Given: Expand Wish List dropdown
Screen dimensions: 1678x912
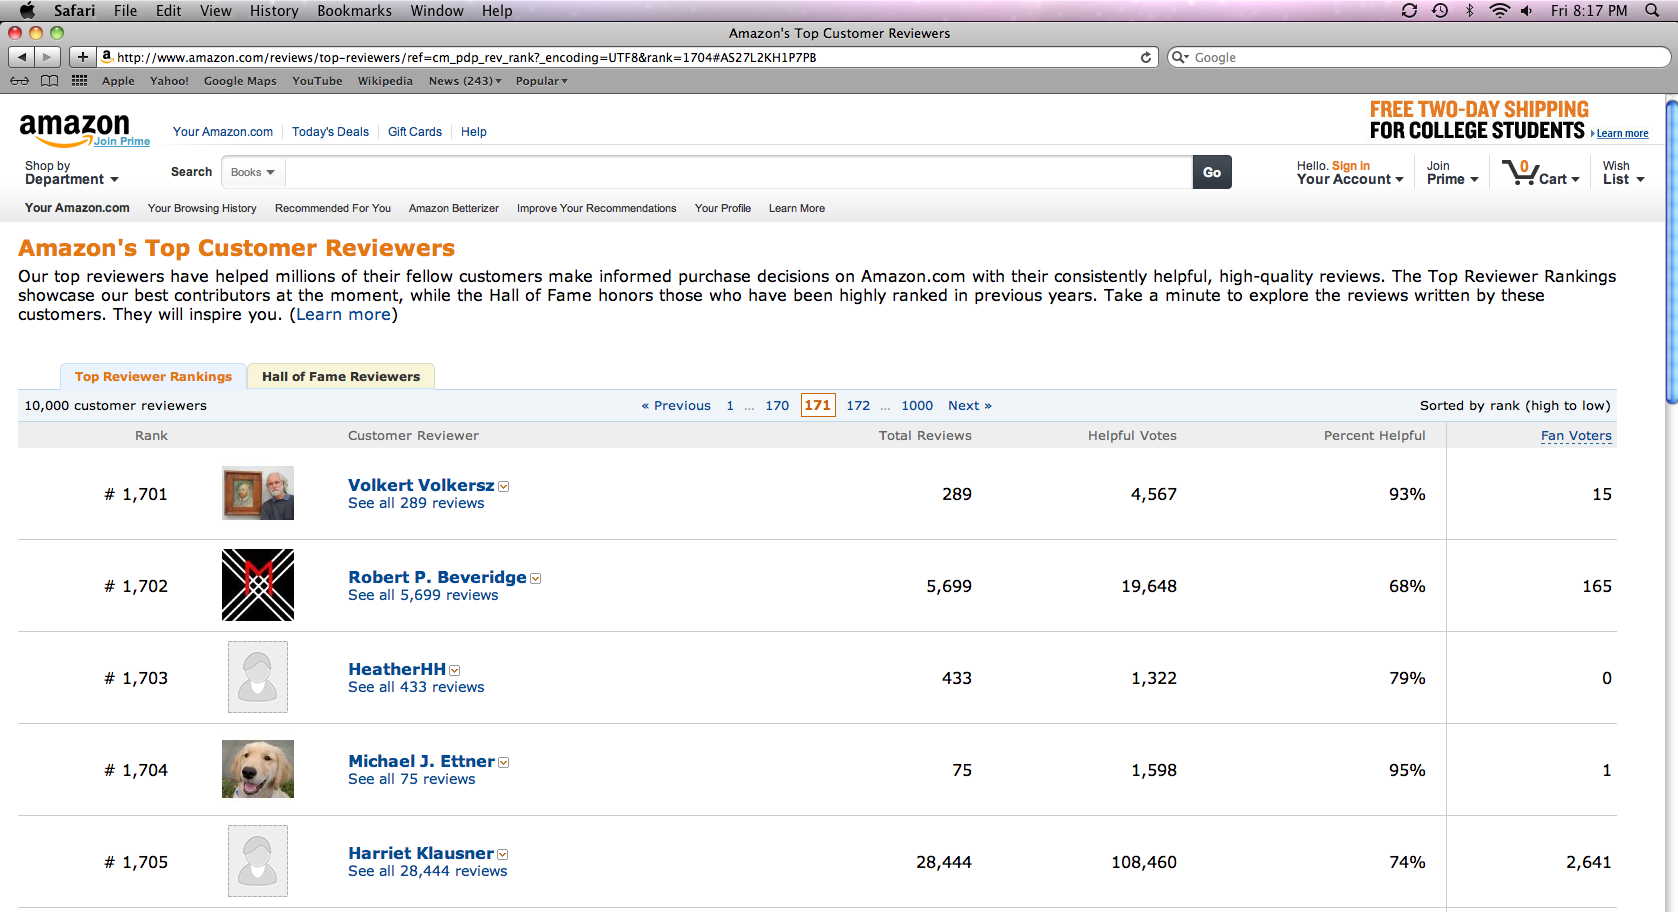Looking at the screenshot, I should [1623, 172].
